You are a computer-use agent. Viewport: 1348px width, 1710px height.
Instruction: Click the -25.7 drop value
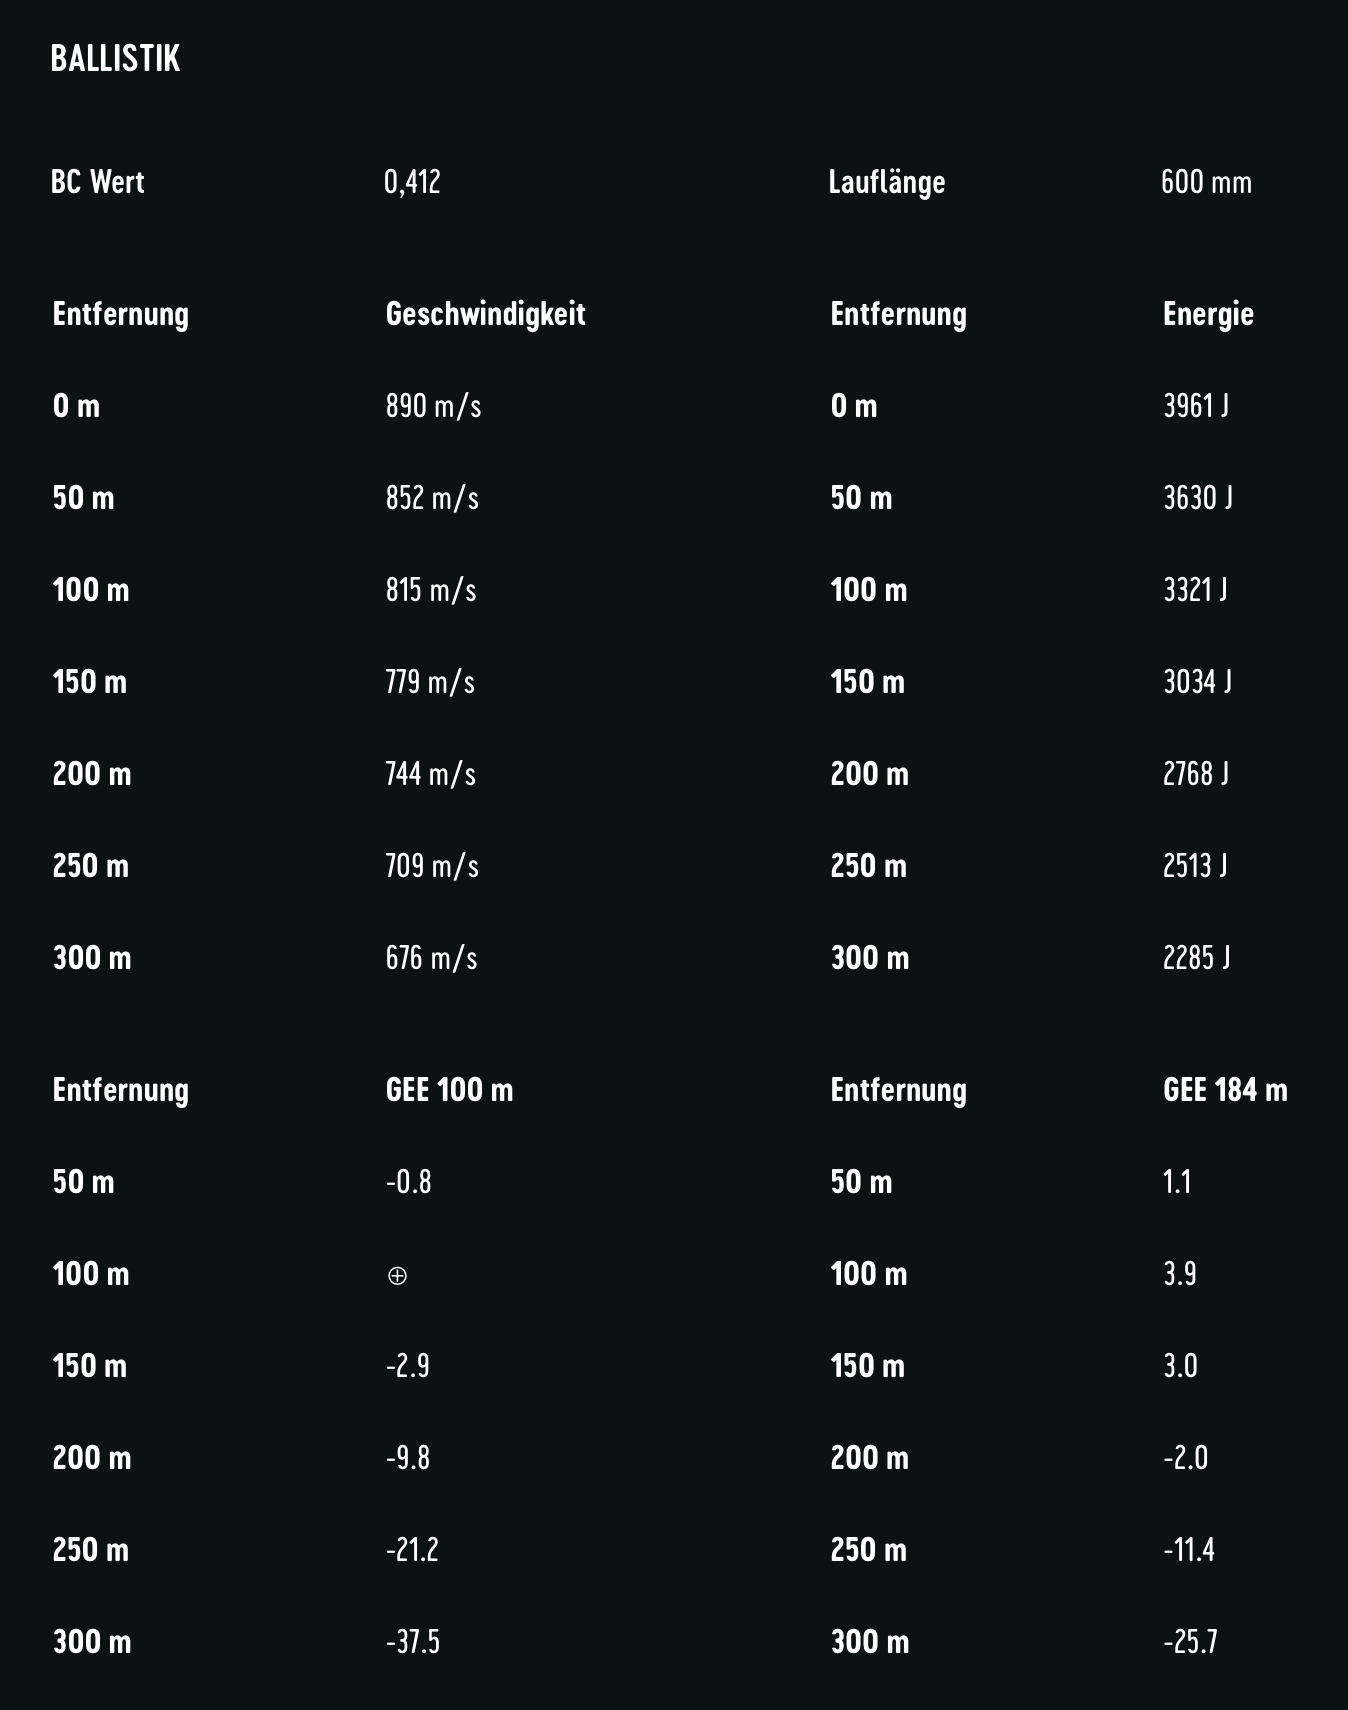pyautogui.click(x=1190, y=1642)
